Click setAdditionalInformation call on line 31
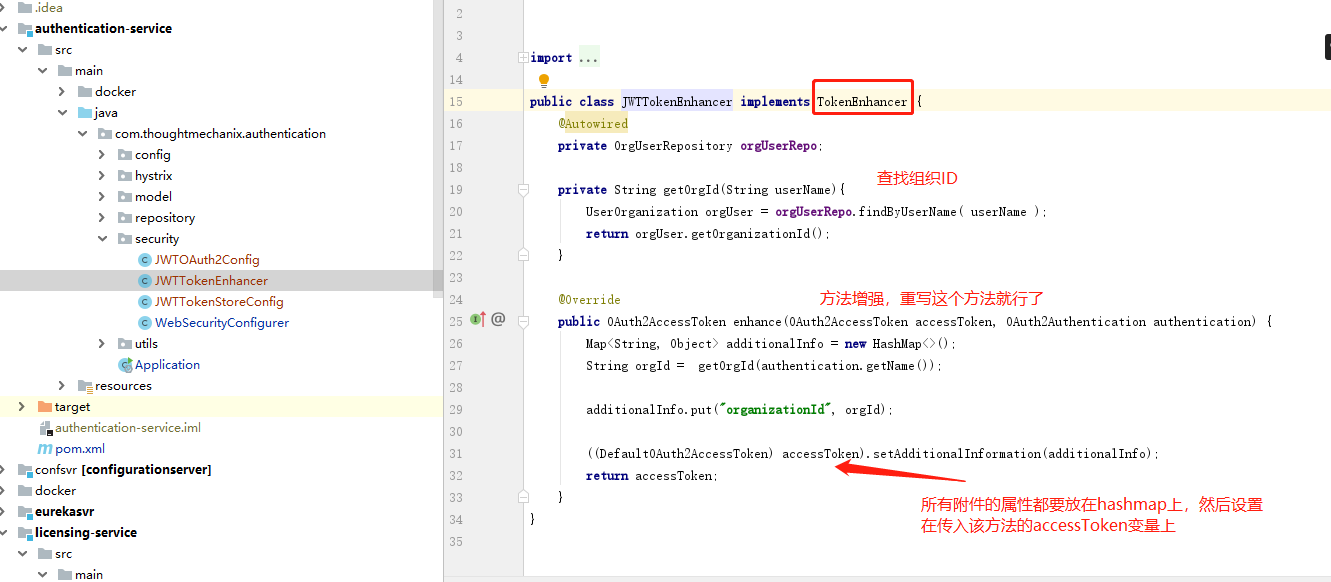1331x582 pixels. [x=957, y=454]
